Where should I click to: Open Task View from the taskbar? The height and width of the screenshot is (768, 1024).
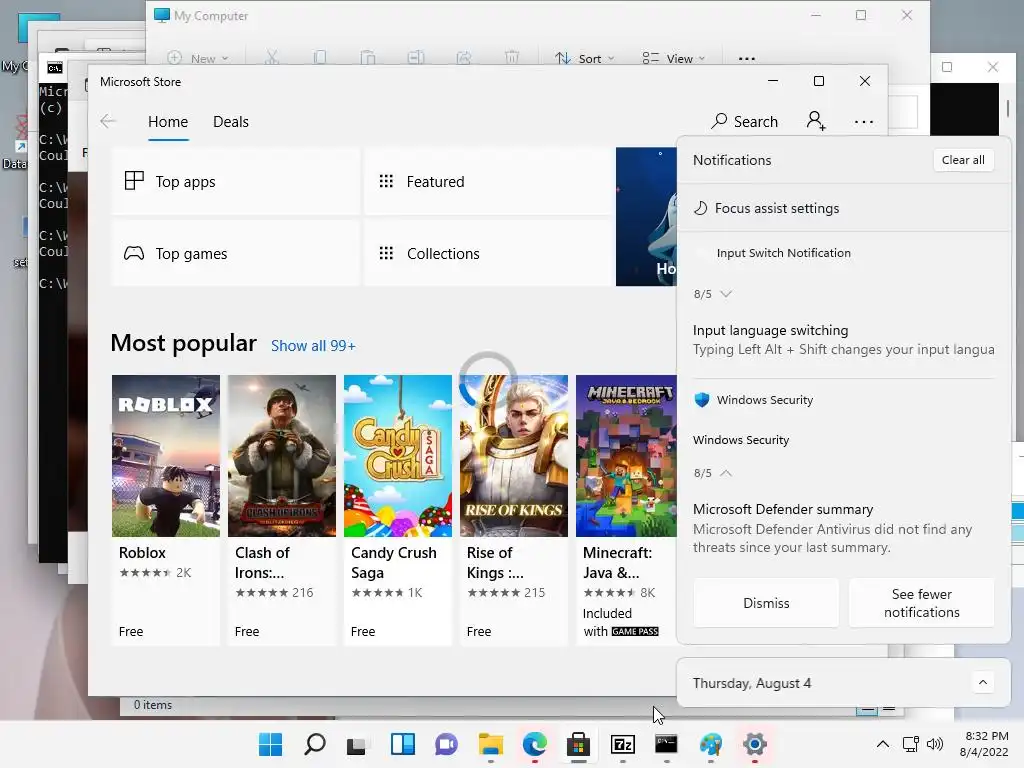357,744
